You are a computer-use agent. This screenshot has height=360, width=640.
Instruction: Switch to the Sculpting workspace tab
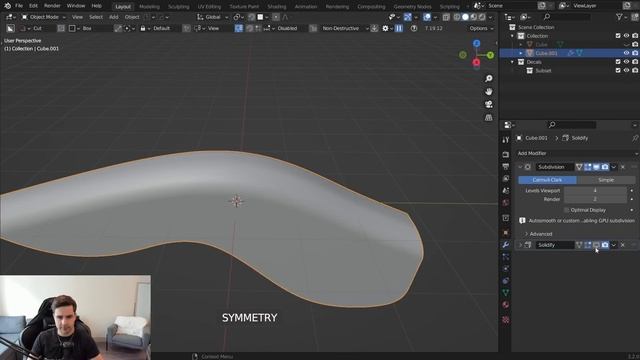(x=178, y=7)
